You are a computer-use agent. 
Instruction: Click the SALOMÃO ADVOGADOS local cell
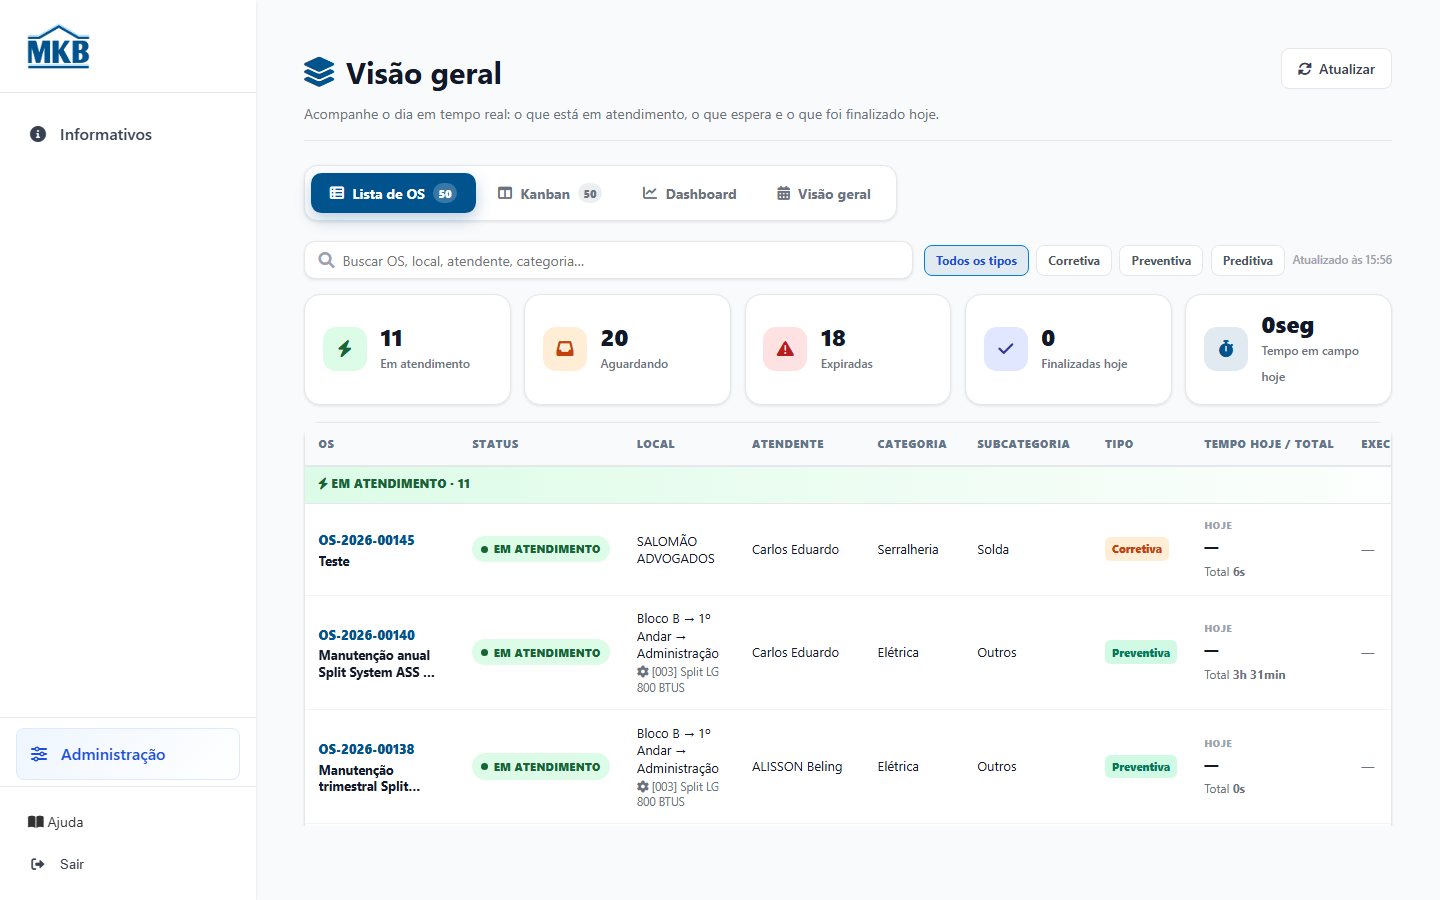(676, 550)
